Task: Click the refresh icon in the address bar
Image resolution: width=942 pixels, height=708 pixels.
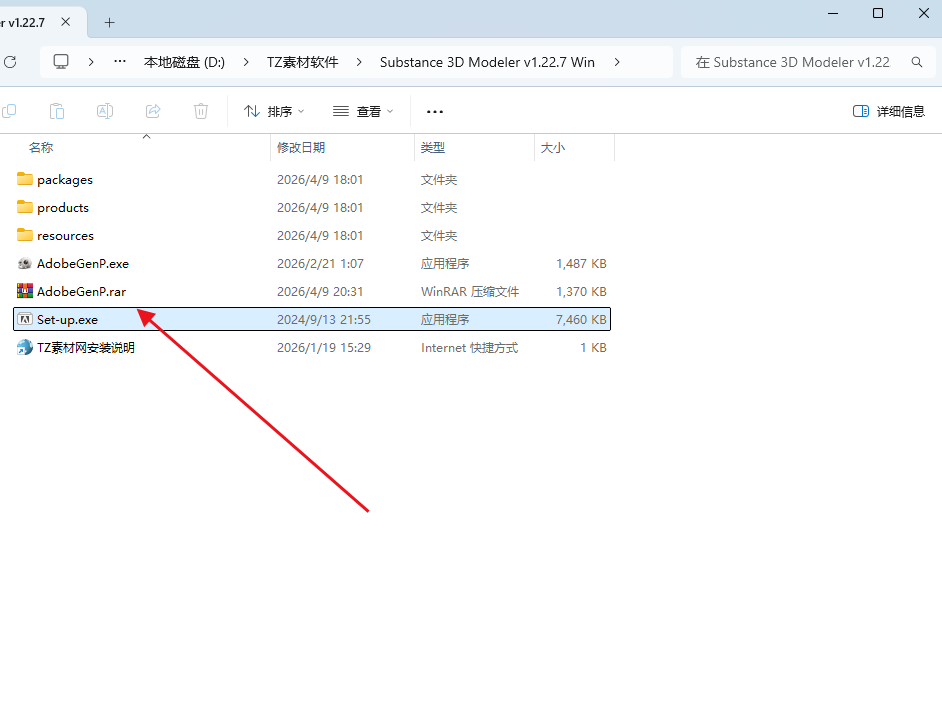Action: [x=10, y=62]
